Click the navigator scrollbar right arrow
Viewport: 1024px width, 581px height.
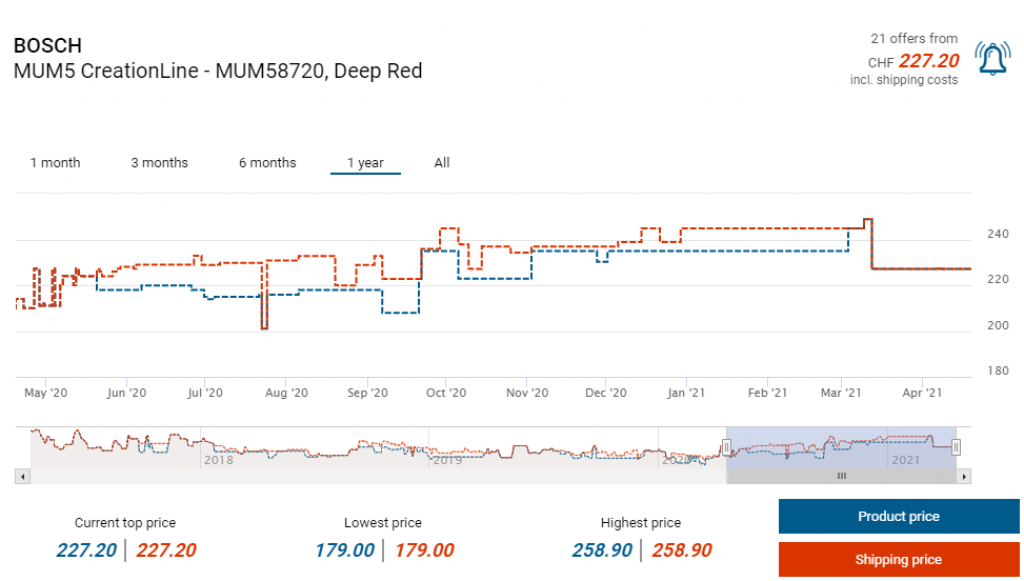tap(963, 477)
